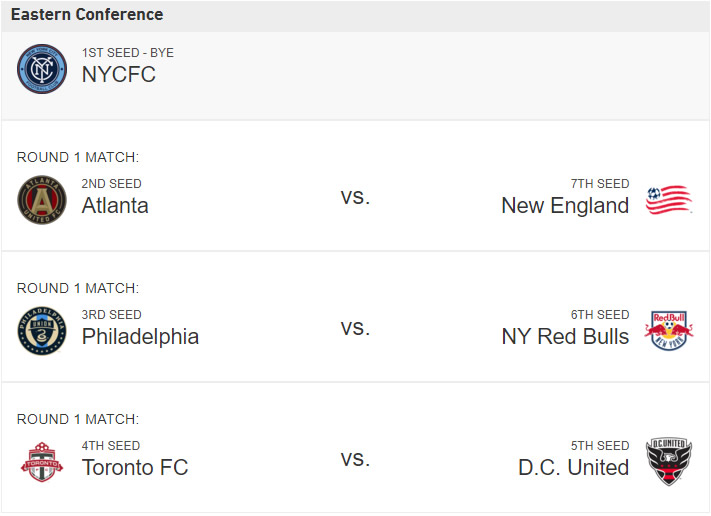Click the New York Red Bulls logo

point(668,331)
